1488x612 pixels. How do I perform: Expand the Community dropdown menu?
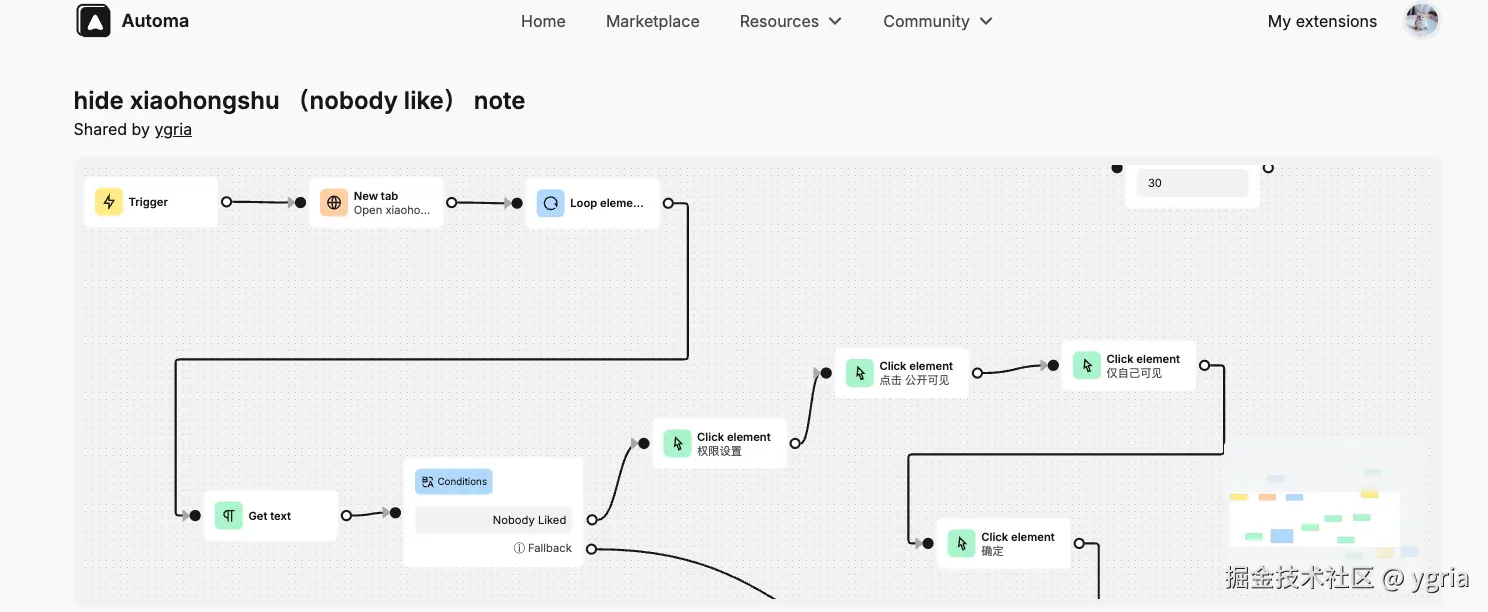[937, 21]
